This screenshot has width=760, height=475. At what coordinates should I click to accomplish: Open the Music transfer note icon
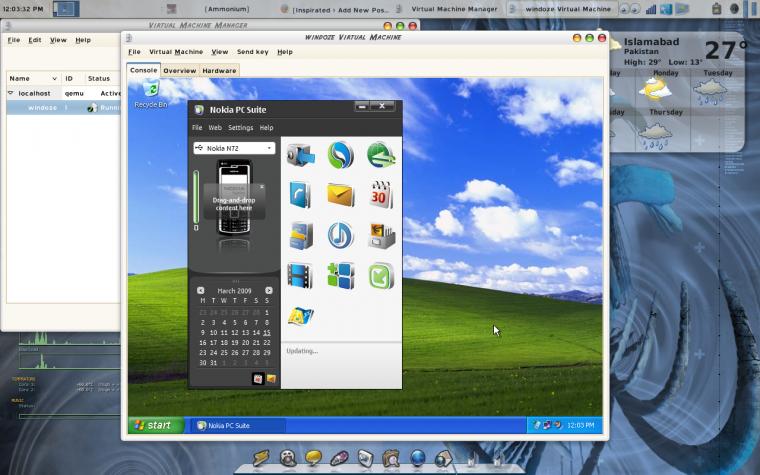click(x=341, y=235)
